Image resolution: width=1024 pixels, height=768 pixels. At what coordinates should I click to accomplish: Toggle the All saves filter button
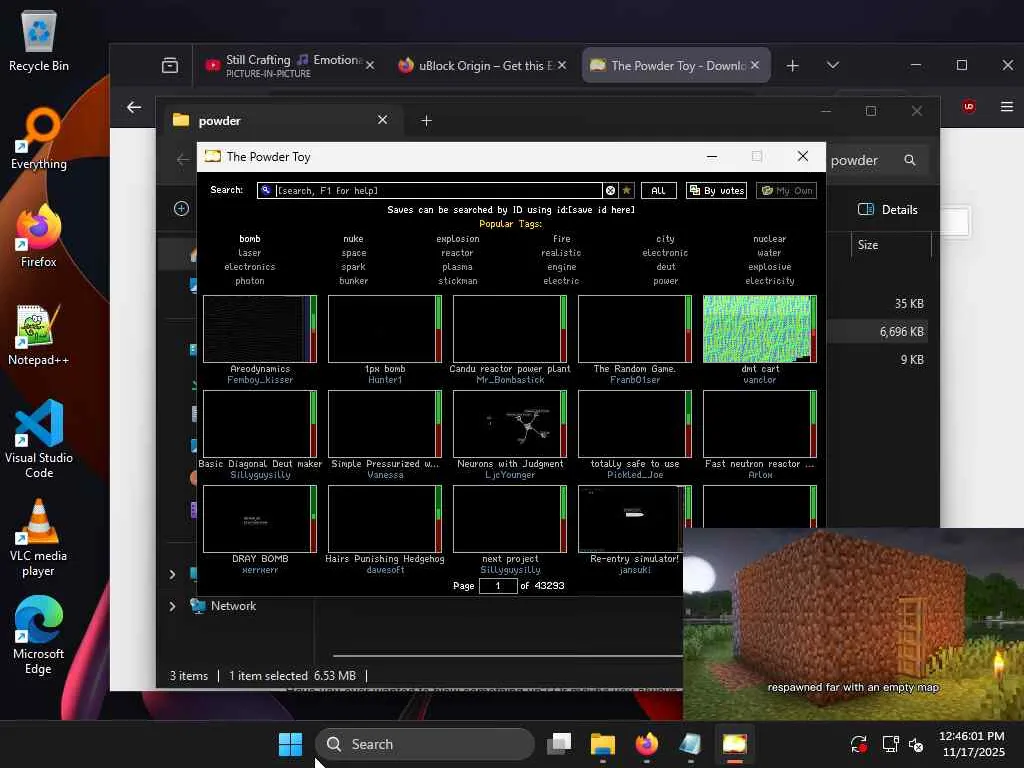click(x=658, y=191)
